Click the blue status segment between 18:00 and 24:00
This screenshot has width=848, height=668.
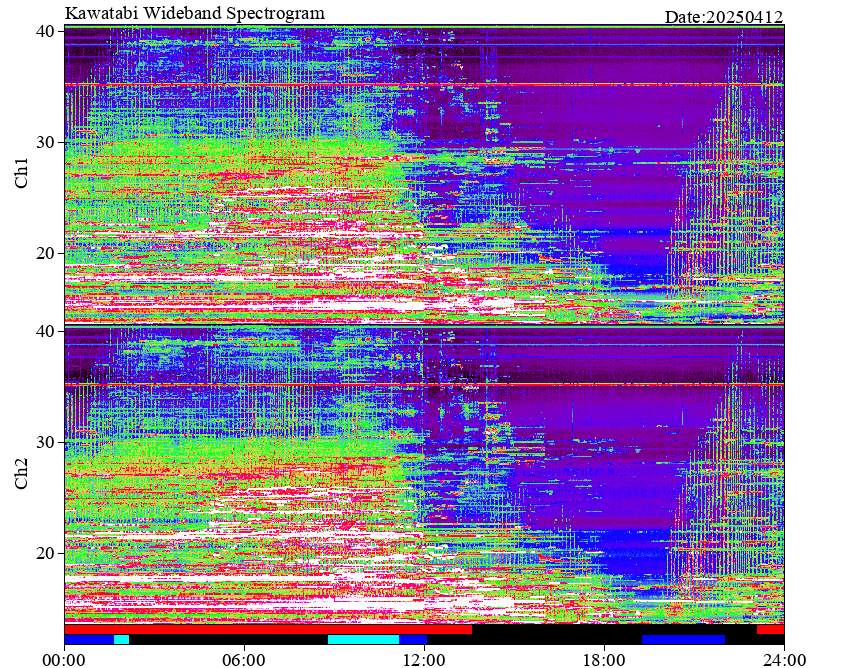point(683,639)
